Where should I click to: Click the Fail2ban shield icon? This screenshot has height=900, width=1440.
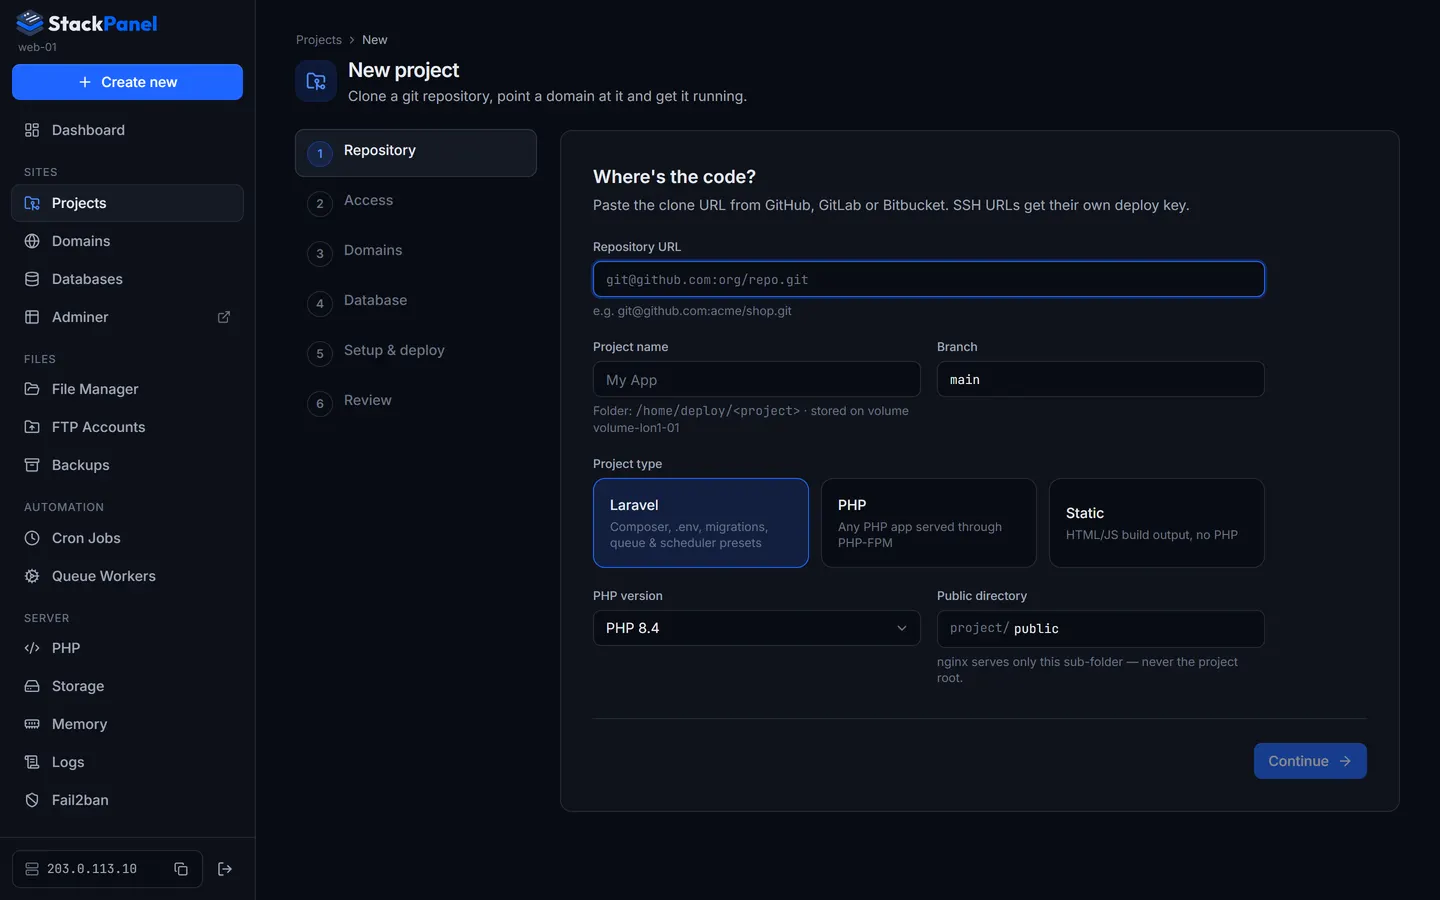32,800
